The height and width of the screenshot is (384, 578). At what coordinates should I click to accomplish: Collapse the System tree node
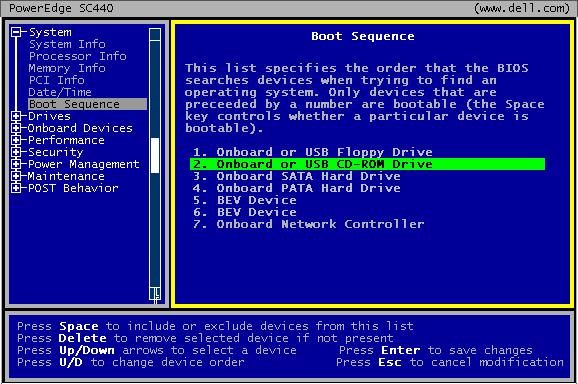click(16, 32)
